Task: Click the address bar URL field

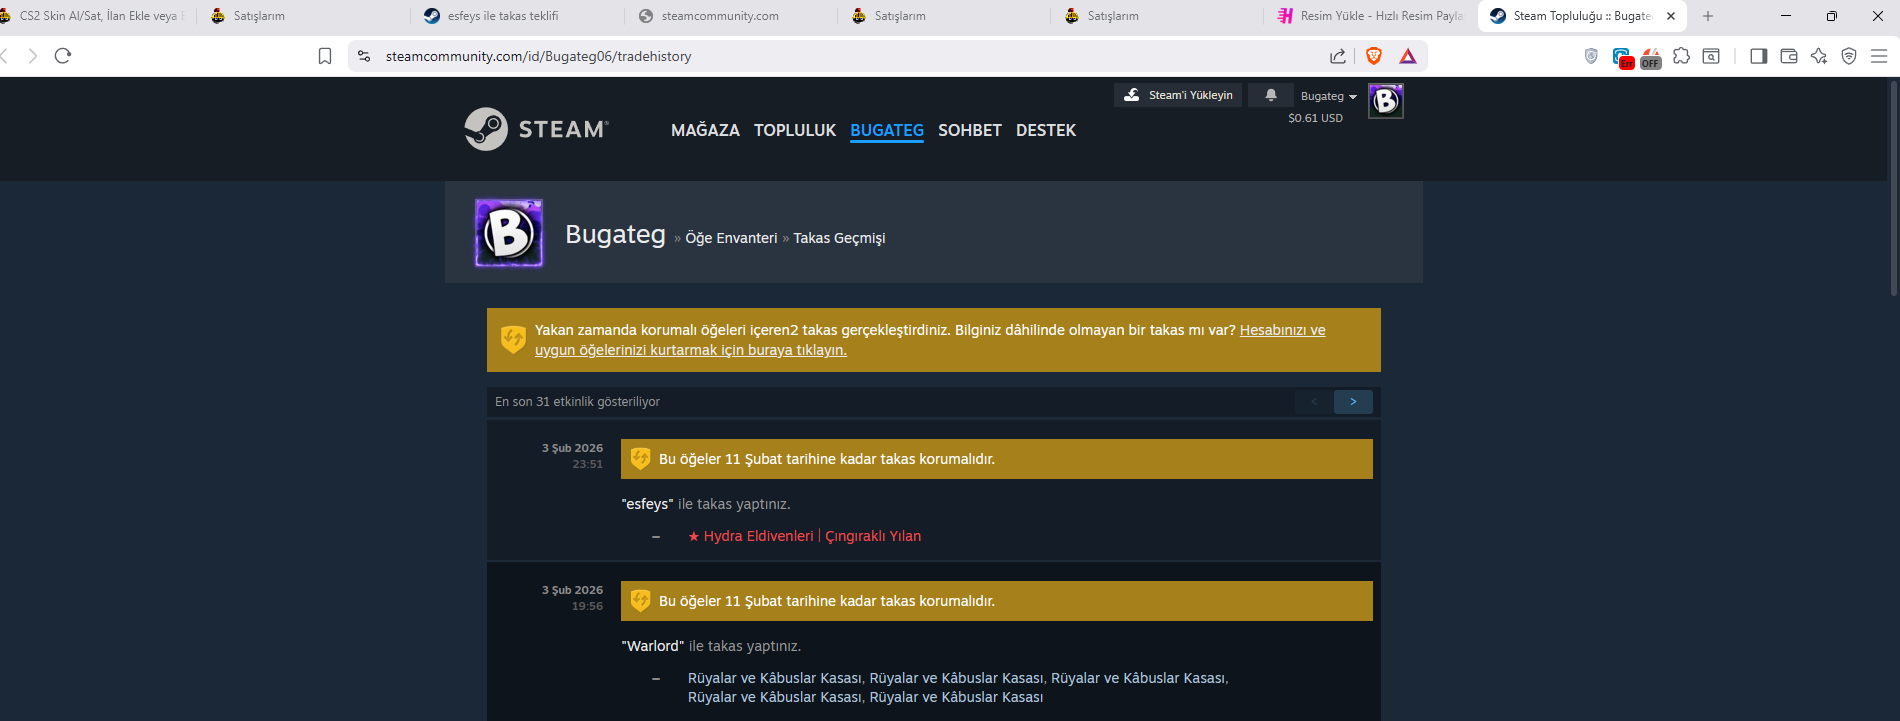Action: click(x=850, y=56)
